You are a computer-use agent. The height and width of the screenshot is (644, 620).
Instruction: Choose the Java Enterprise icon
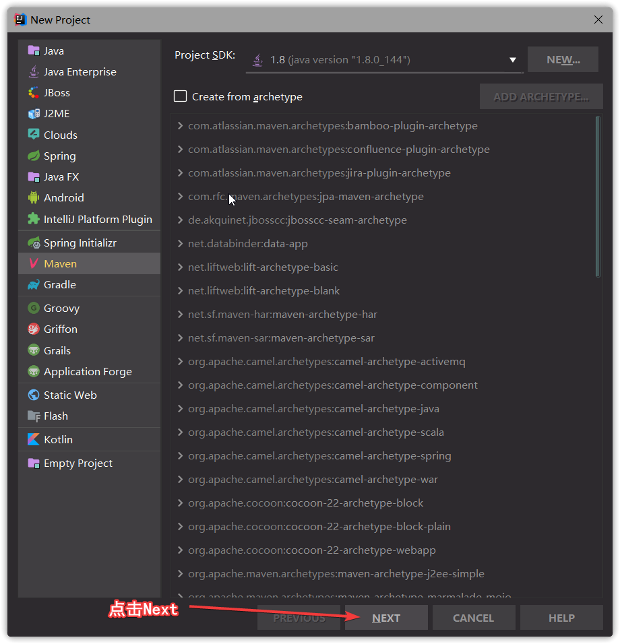pos(33,71)
